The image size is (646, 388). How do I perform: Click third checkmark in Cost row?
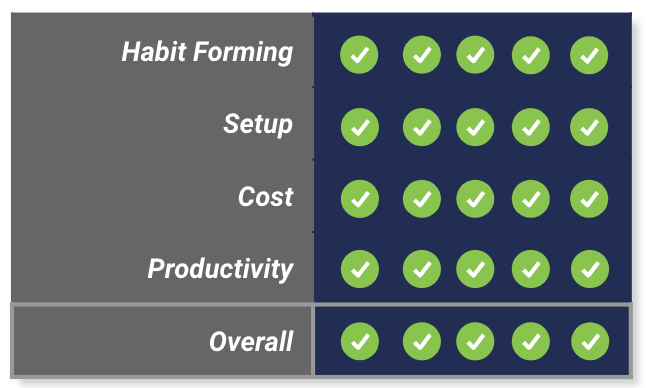point(475,199)
